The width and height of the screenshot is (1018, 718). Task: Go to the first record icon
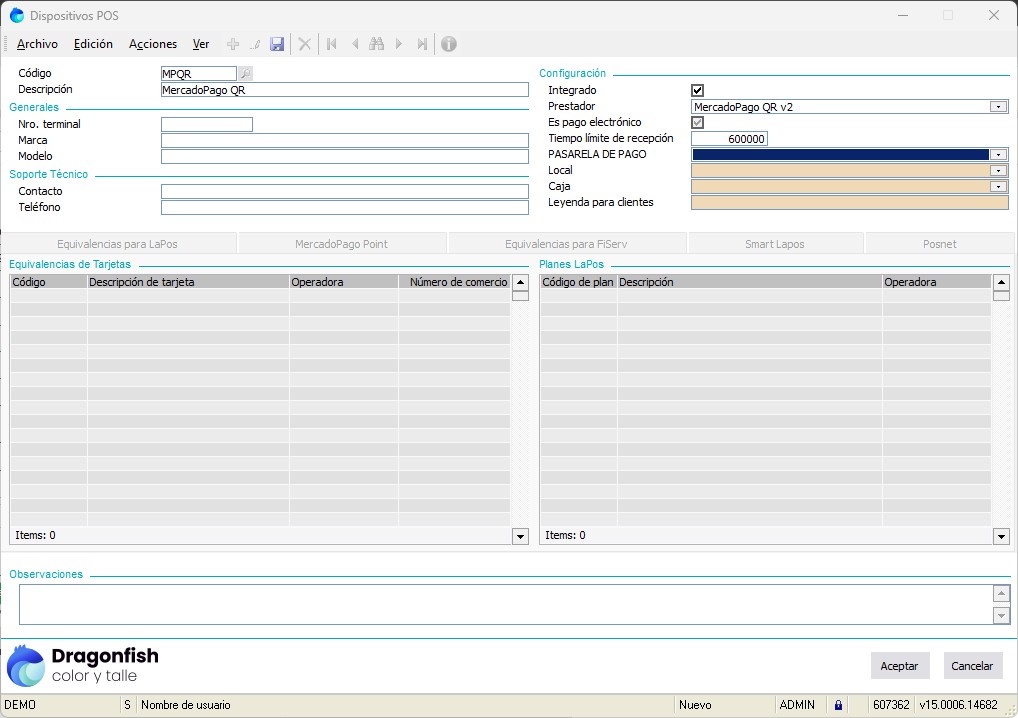(x=331, y=44)
